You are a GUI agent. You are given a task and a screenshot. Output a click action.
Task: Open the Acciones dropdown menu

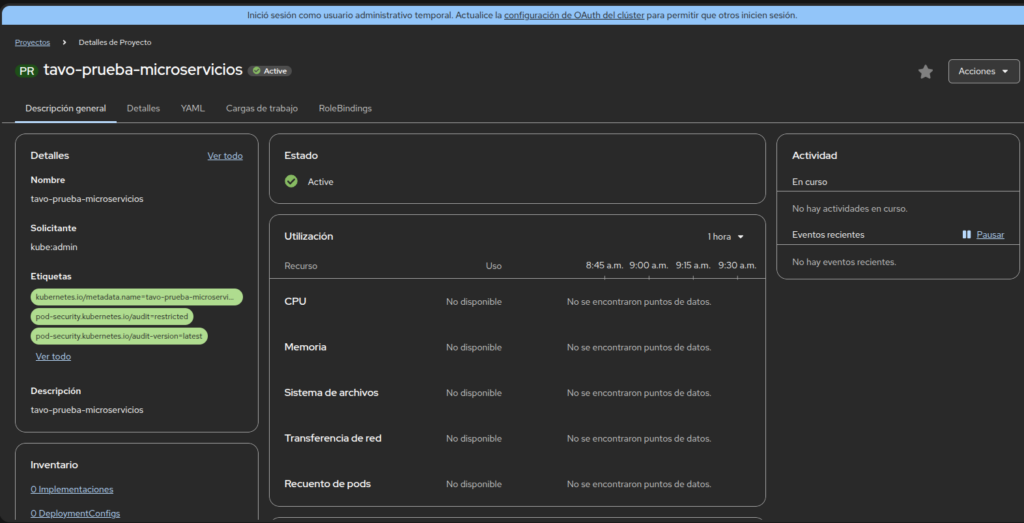click(983, 72)
